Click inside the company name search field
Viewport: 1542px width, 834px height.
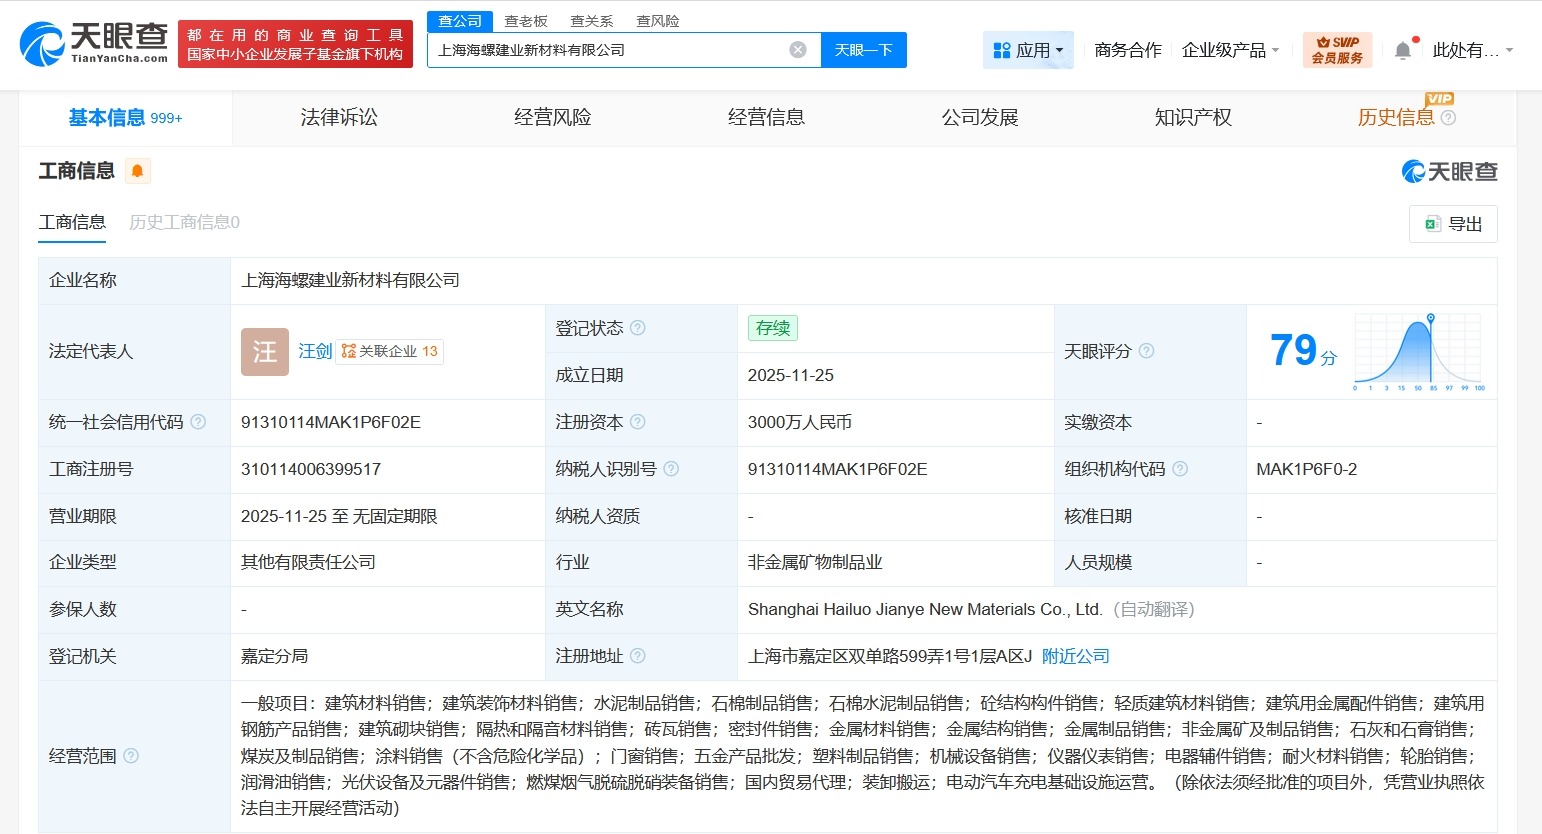coord(600,49)
